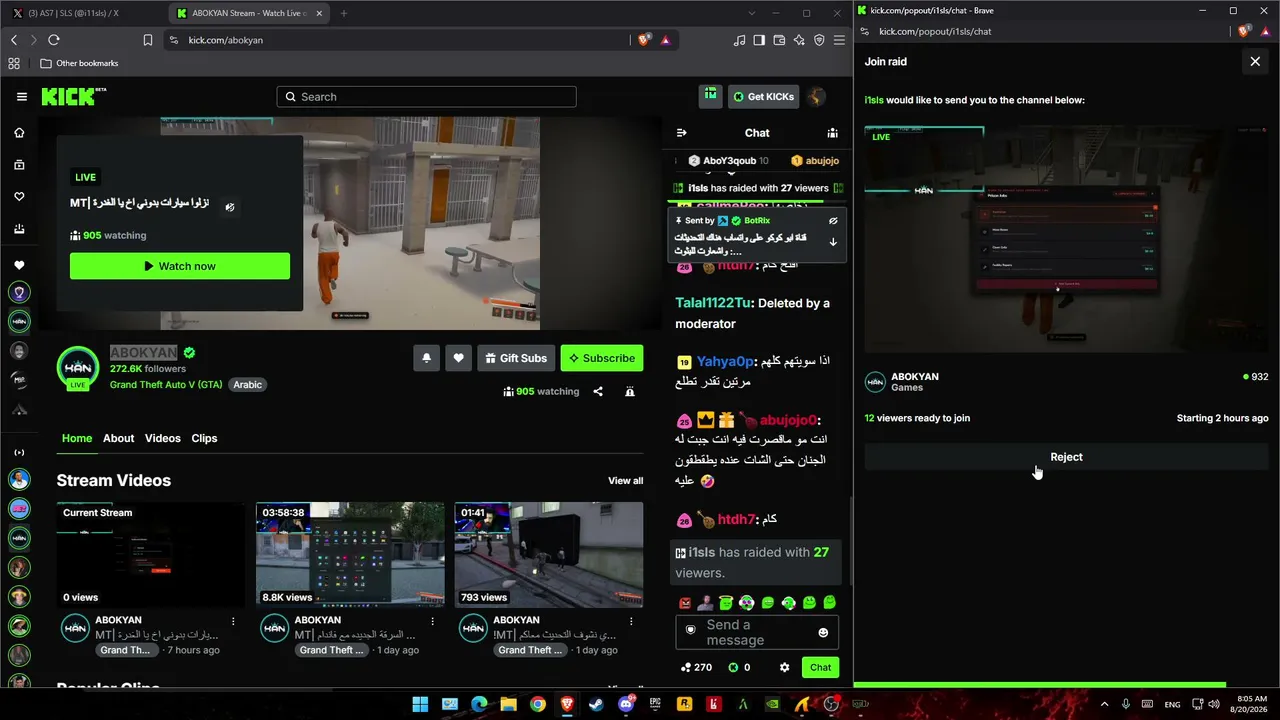
Task: Open options menu for 03:58:38 video
Action: [433, 621]
